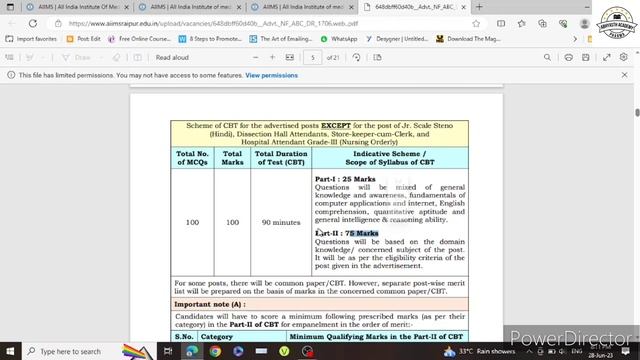The image size is (640, 360).
Task: Click the 'Total Duration of Test (CBT)' header
Action: pos(281,158)
